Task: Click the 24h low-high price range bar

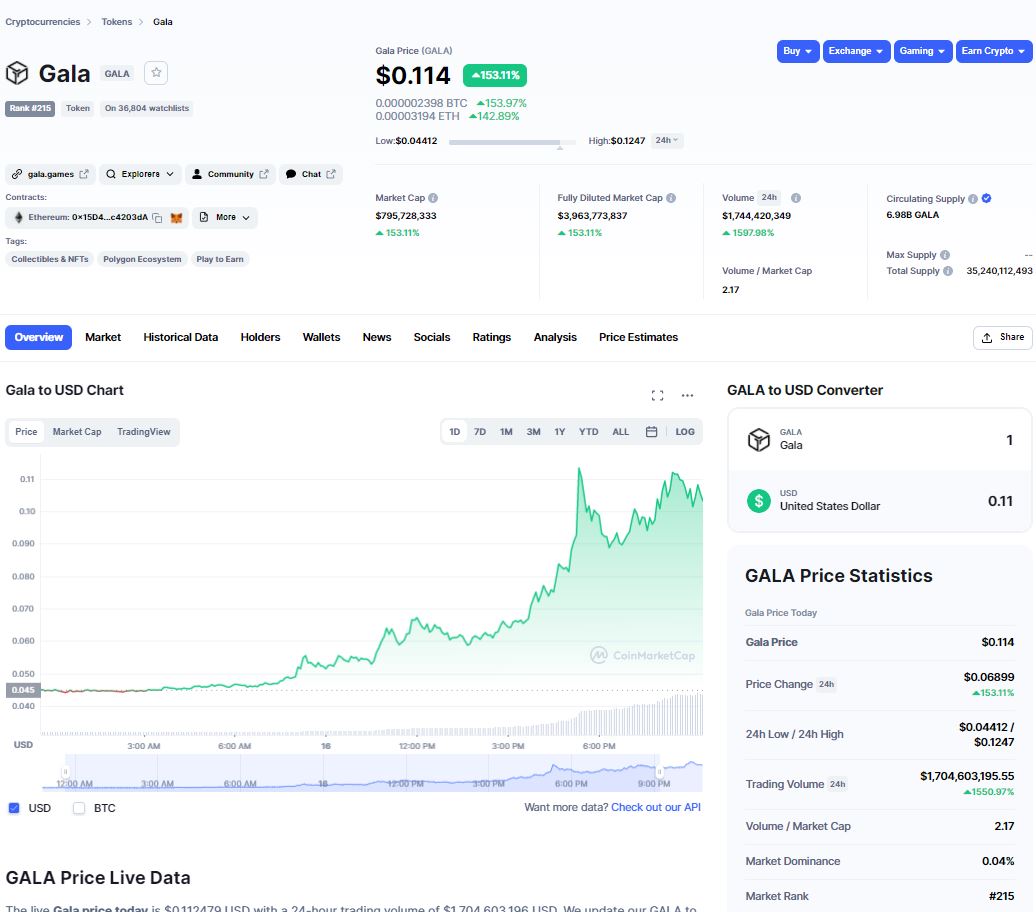Action: [512, 141]
